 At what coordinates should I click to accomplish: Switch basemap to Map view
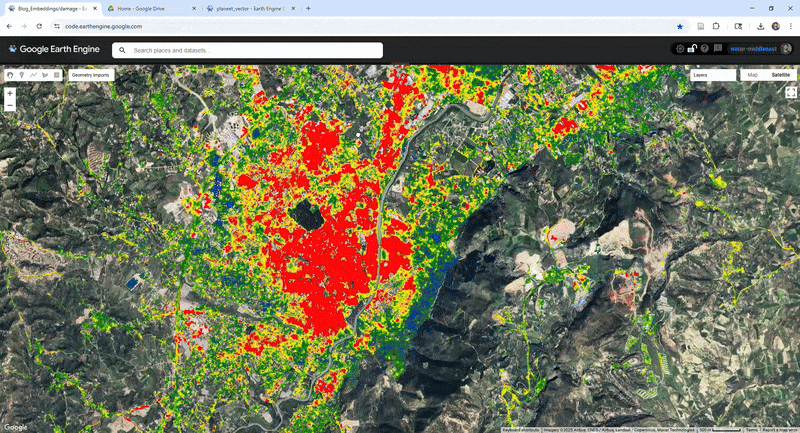tap(752, 75)
